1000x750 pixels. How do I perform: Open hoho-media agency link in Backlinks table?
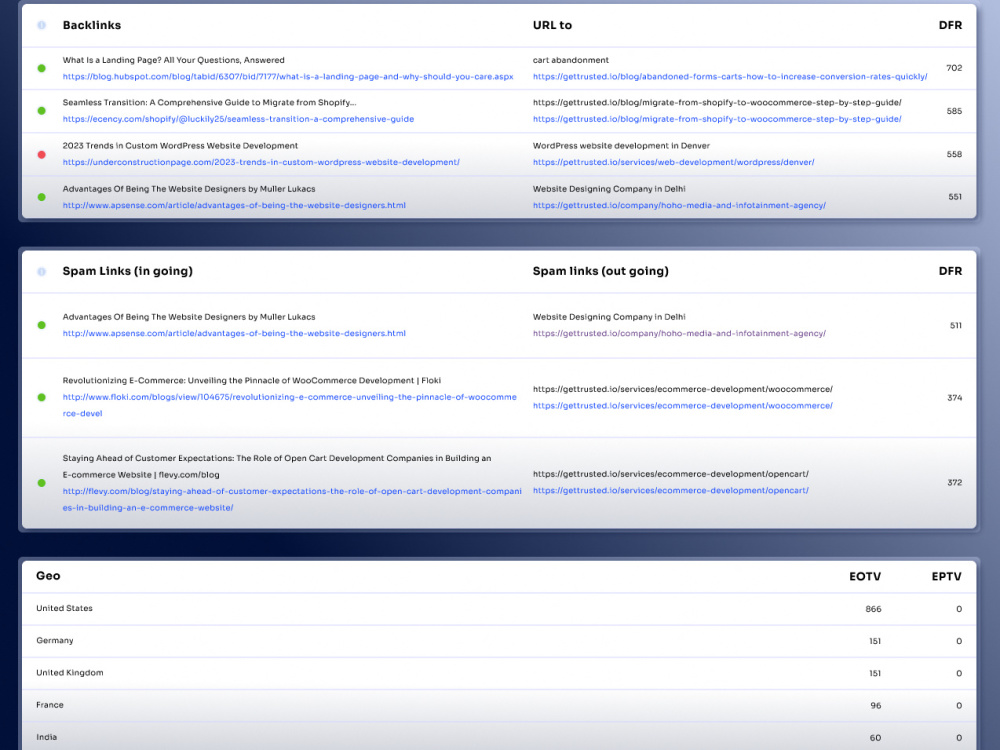[x=679, y=205]
